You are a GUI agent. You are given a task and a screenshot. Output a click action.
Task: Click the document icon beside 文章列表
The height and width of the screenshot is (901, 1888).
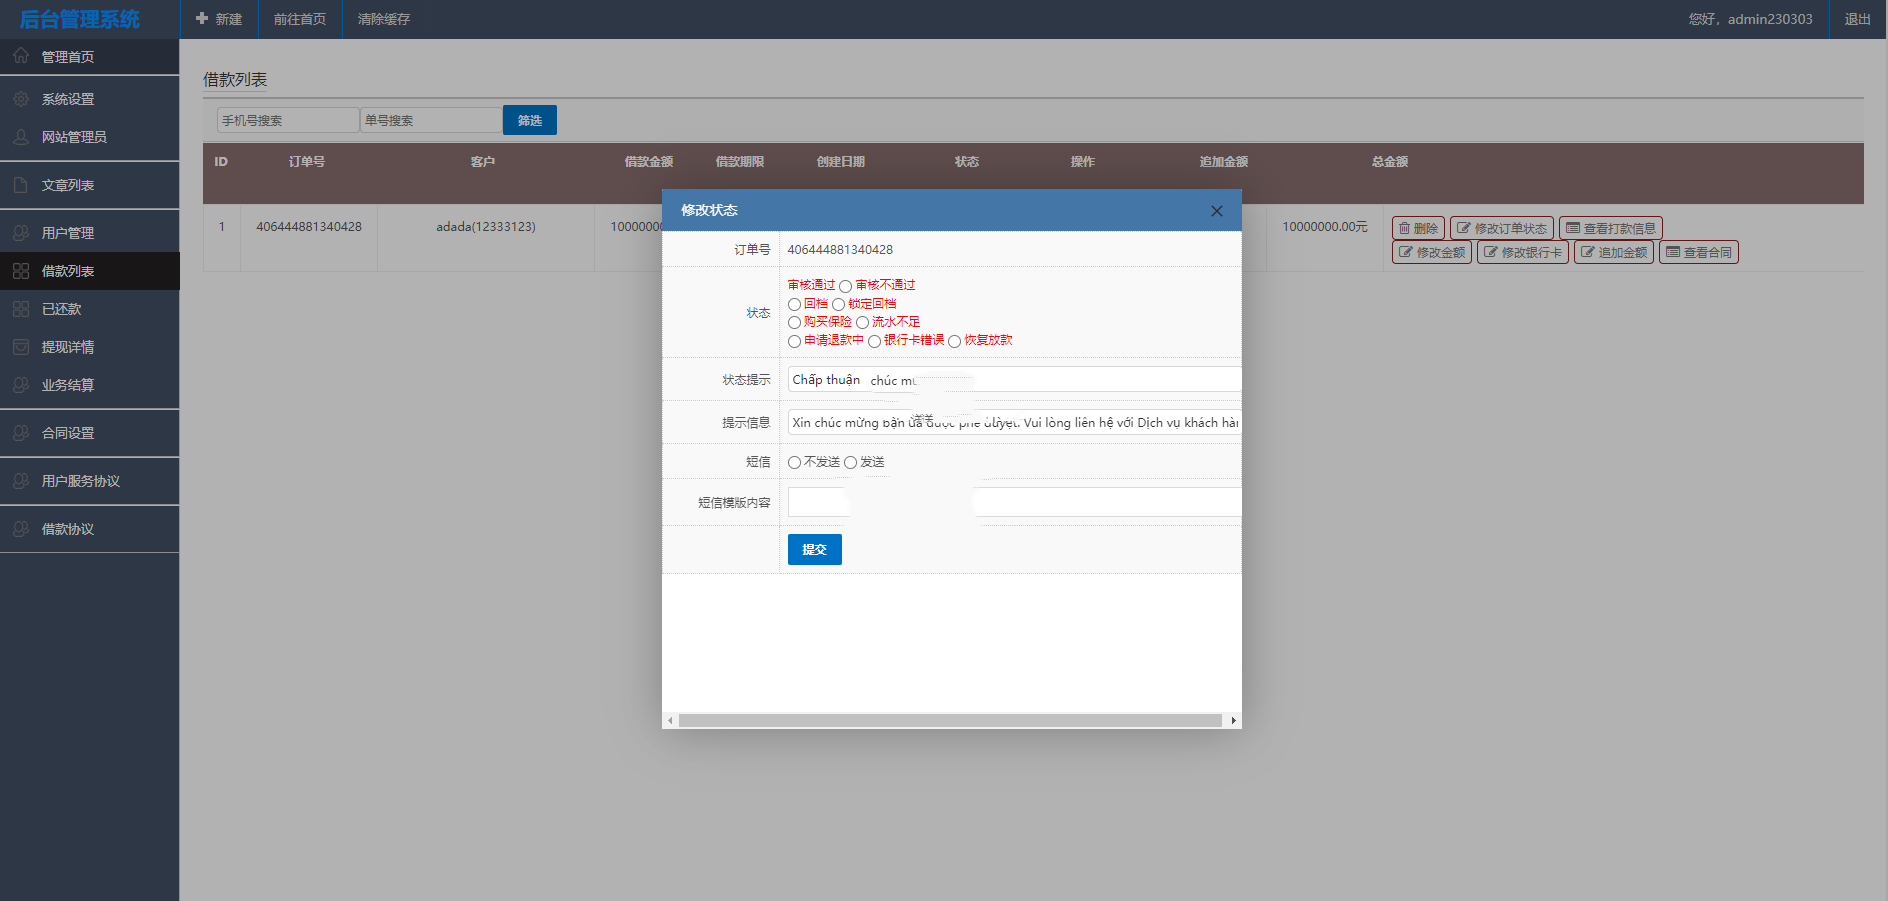21,185
